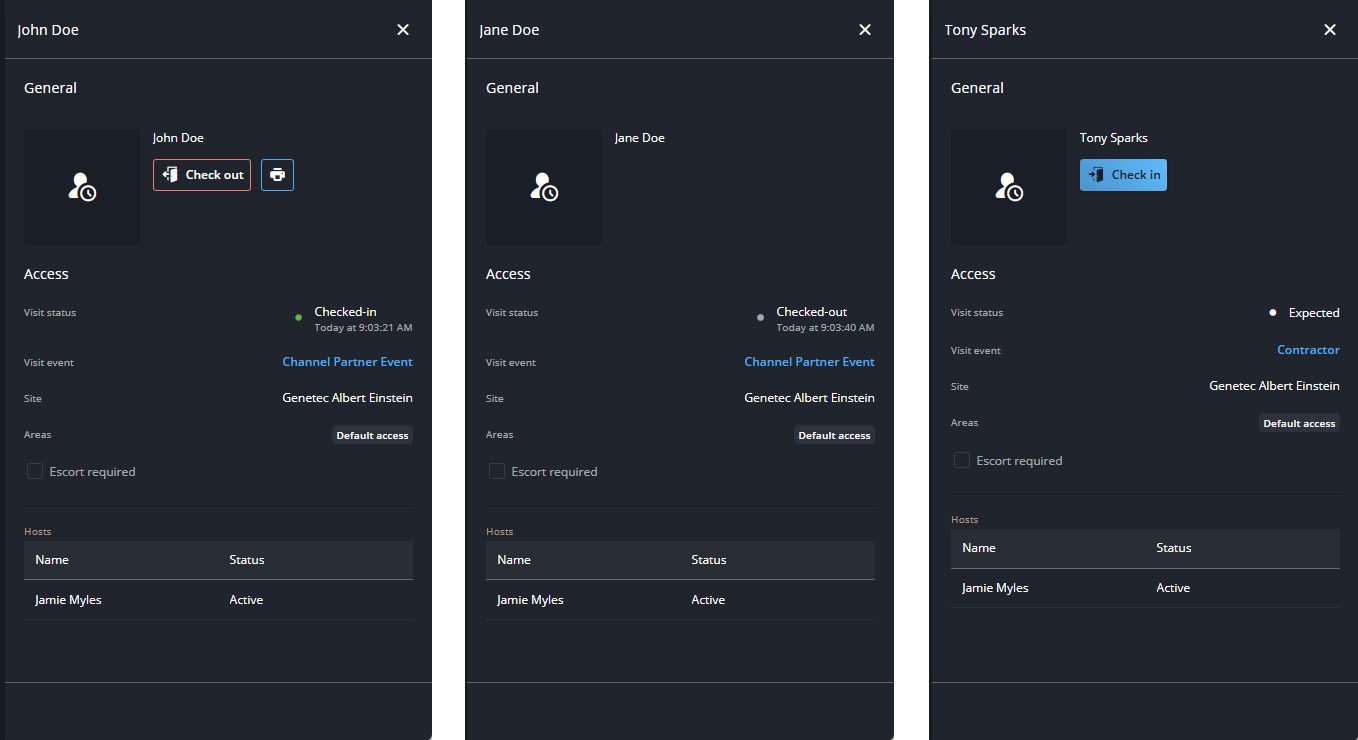
Task: Click the Checked-in status for John Doe
Action: (x=346, y=312)
